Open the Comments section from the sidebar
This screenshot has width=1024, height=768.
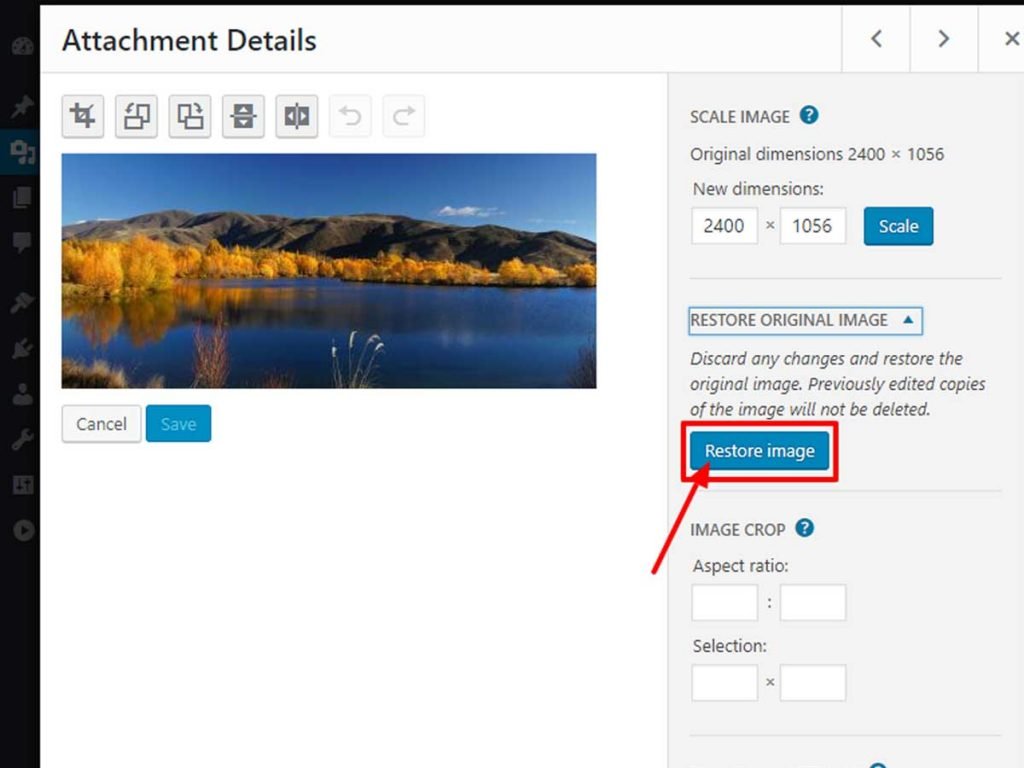tap(22, 243)
